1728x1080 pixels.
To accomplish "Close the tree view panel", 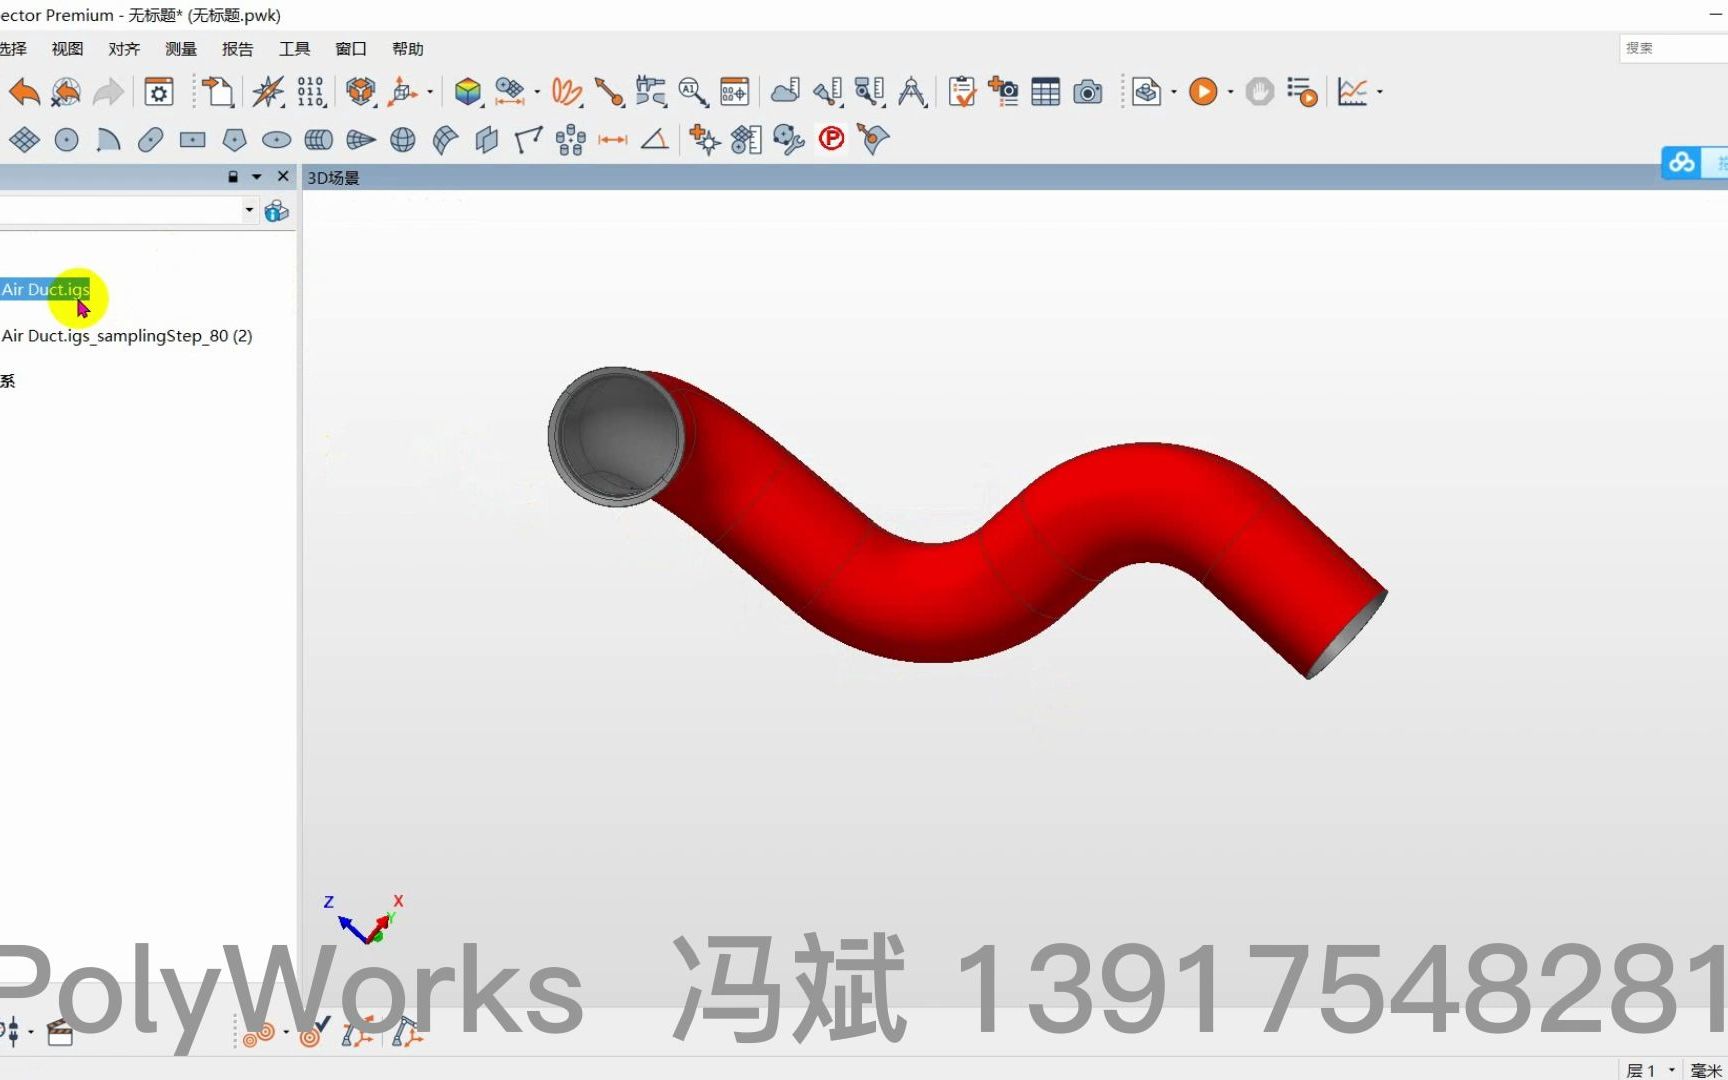I will tap(283, 176).
